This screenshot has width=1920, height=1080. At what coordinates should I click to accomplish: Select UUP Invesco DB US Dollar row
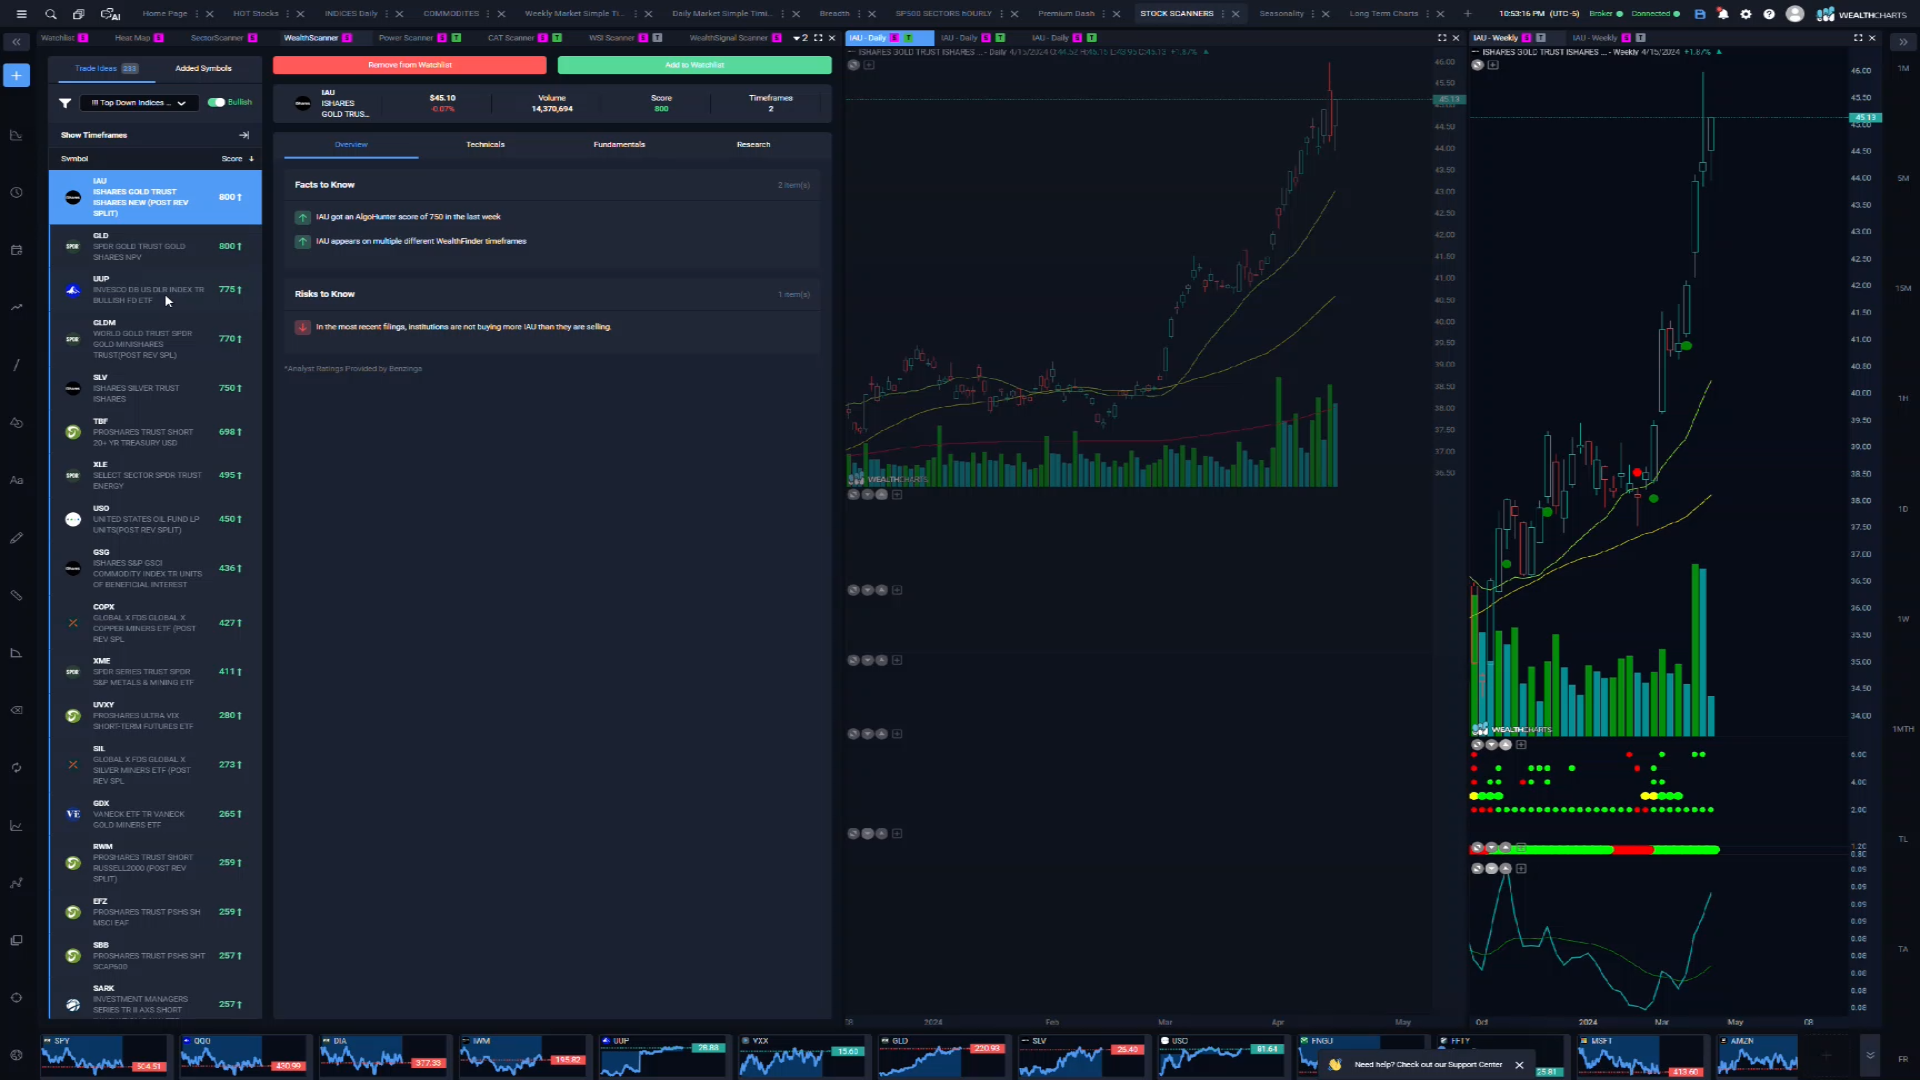tap(155, 290)
